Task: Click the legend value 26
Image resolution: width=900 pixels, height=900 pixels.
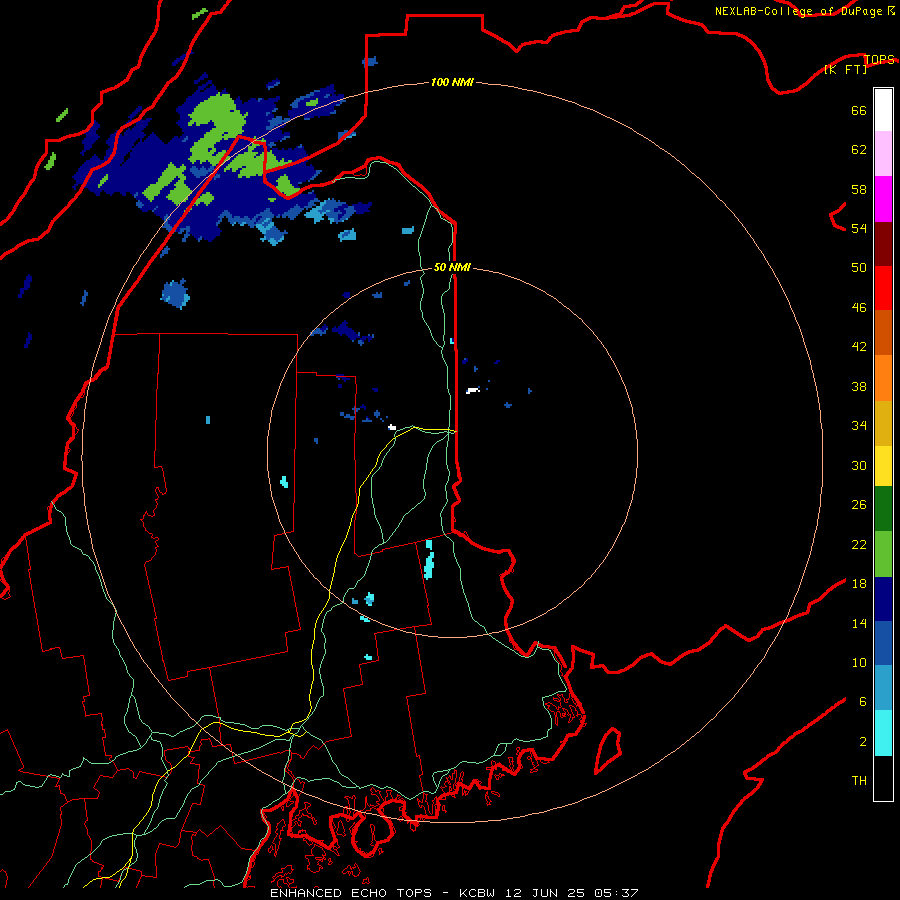Action: [859, 505]
